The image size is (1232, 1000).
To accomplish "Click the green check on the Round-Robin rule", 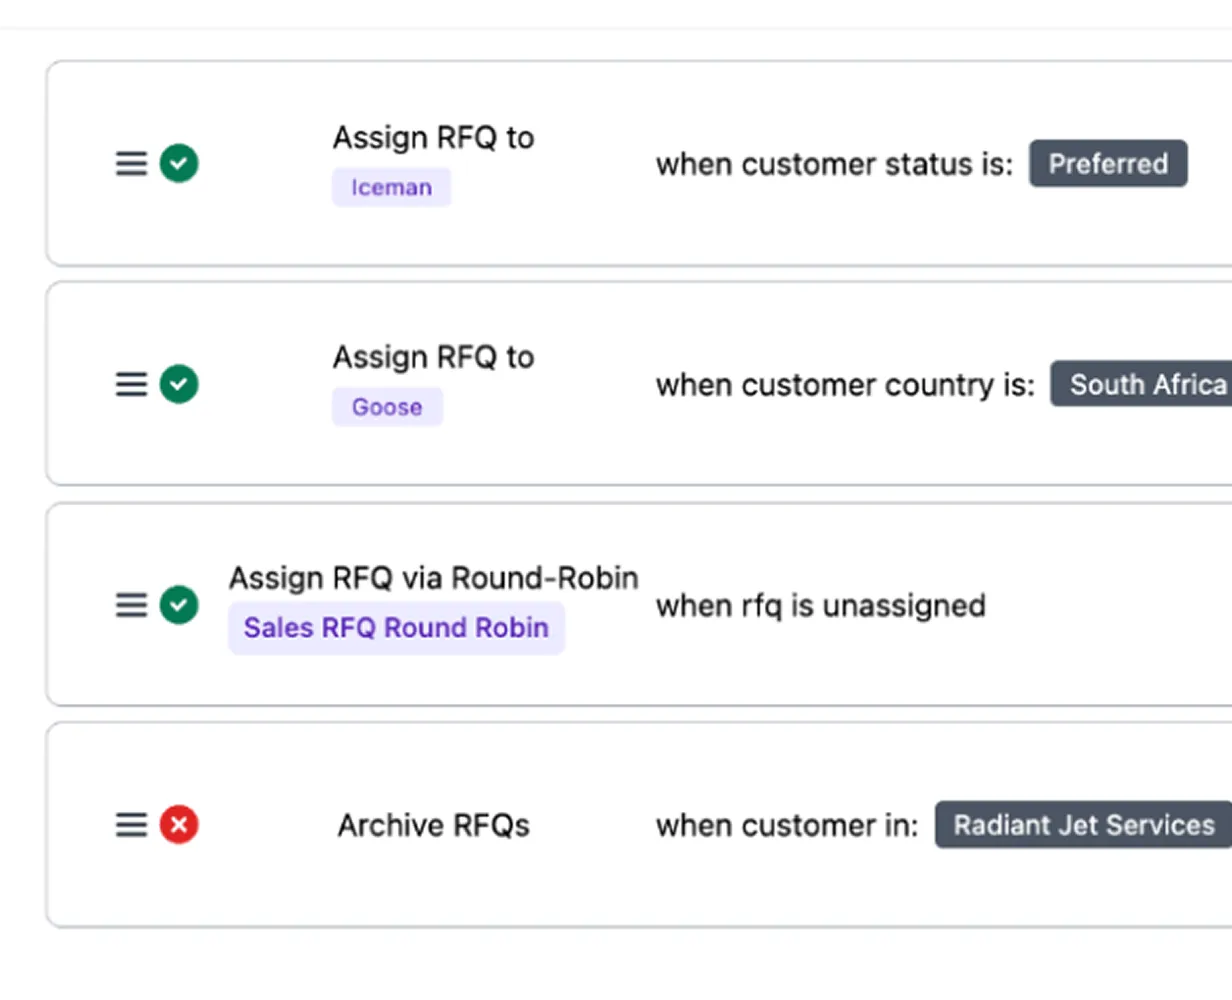I will 180,604.
